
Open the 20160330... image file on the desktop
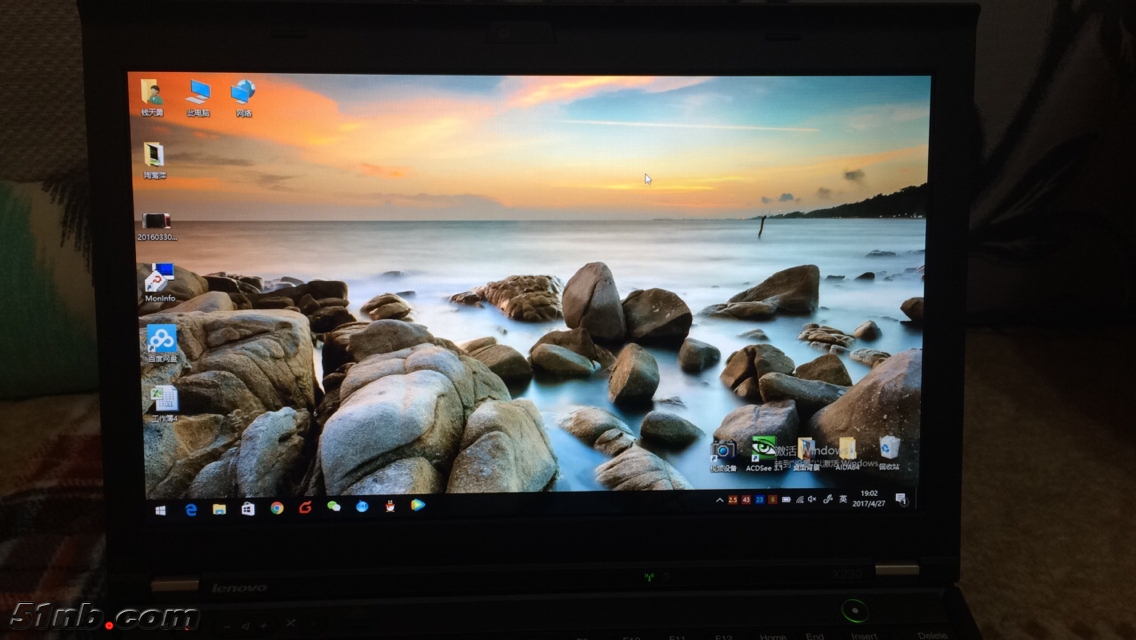pyautogui.click(x=156, y=226)
